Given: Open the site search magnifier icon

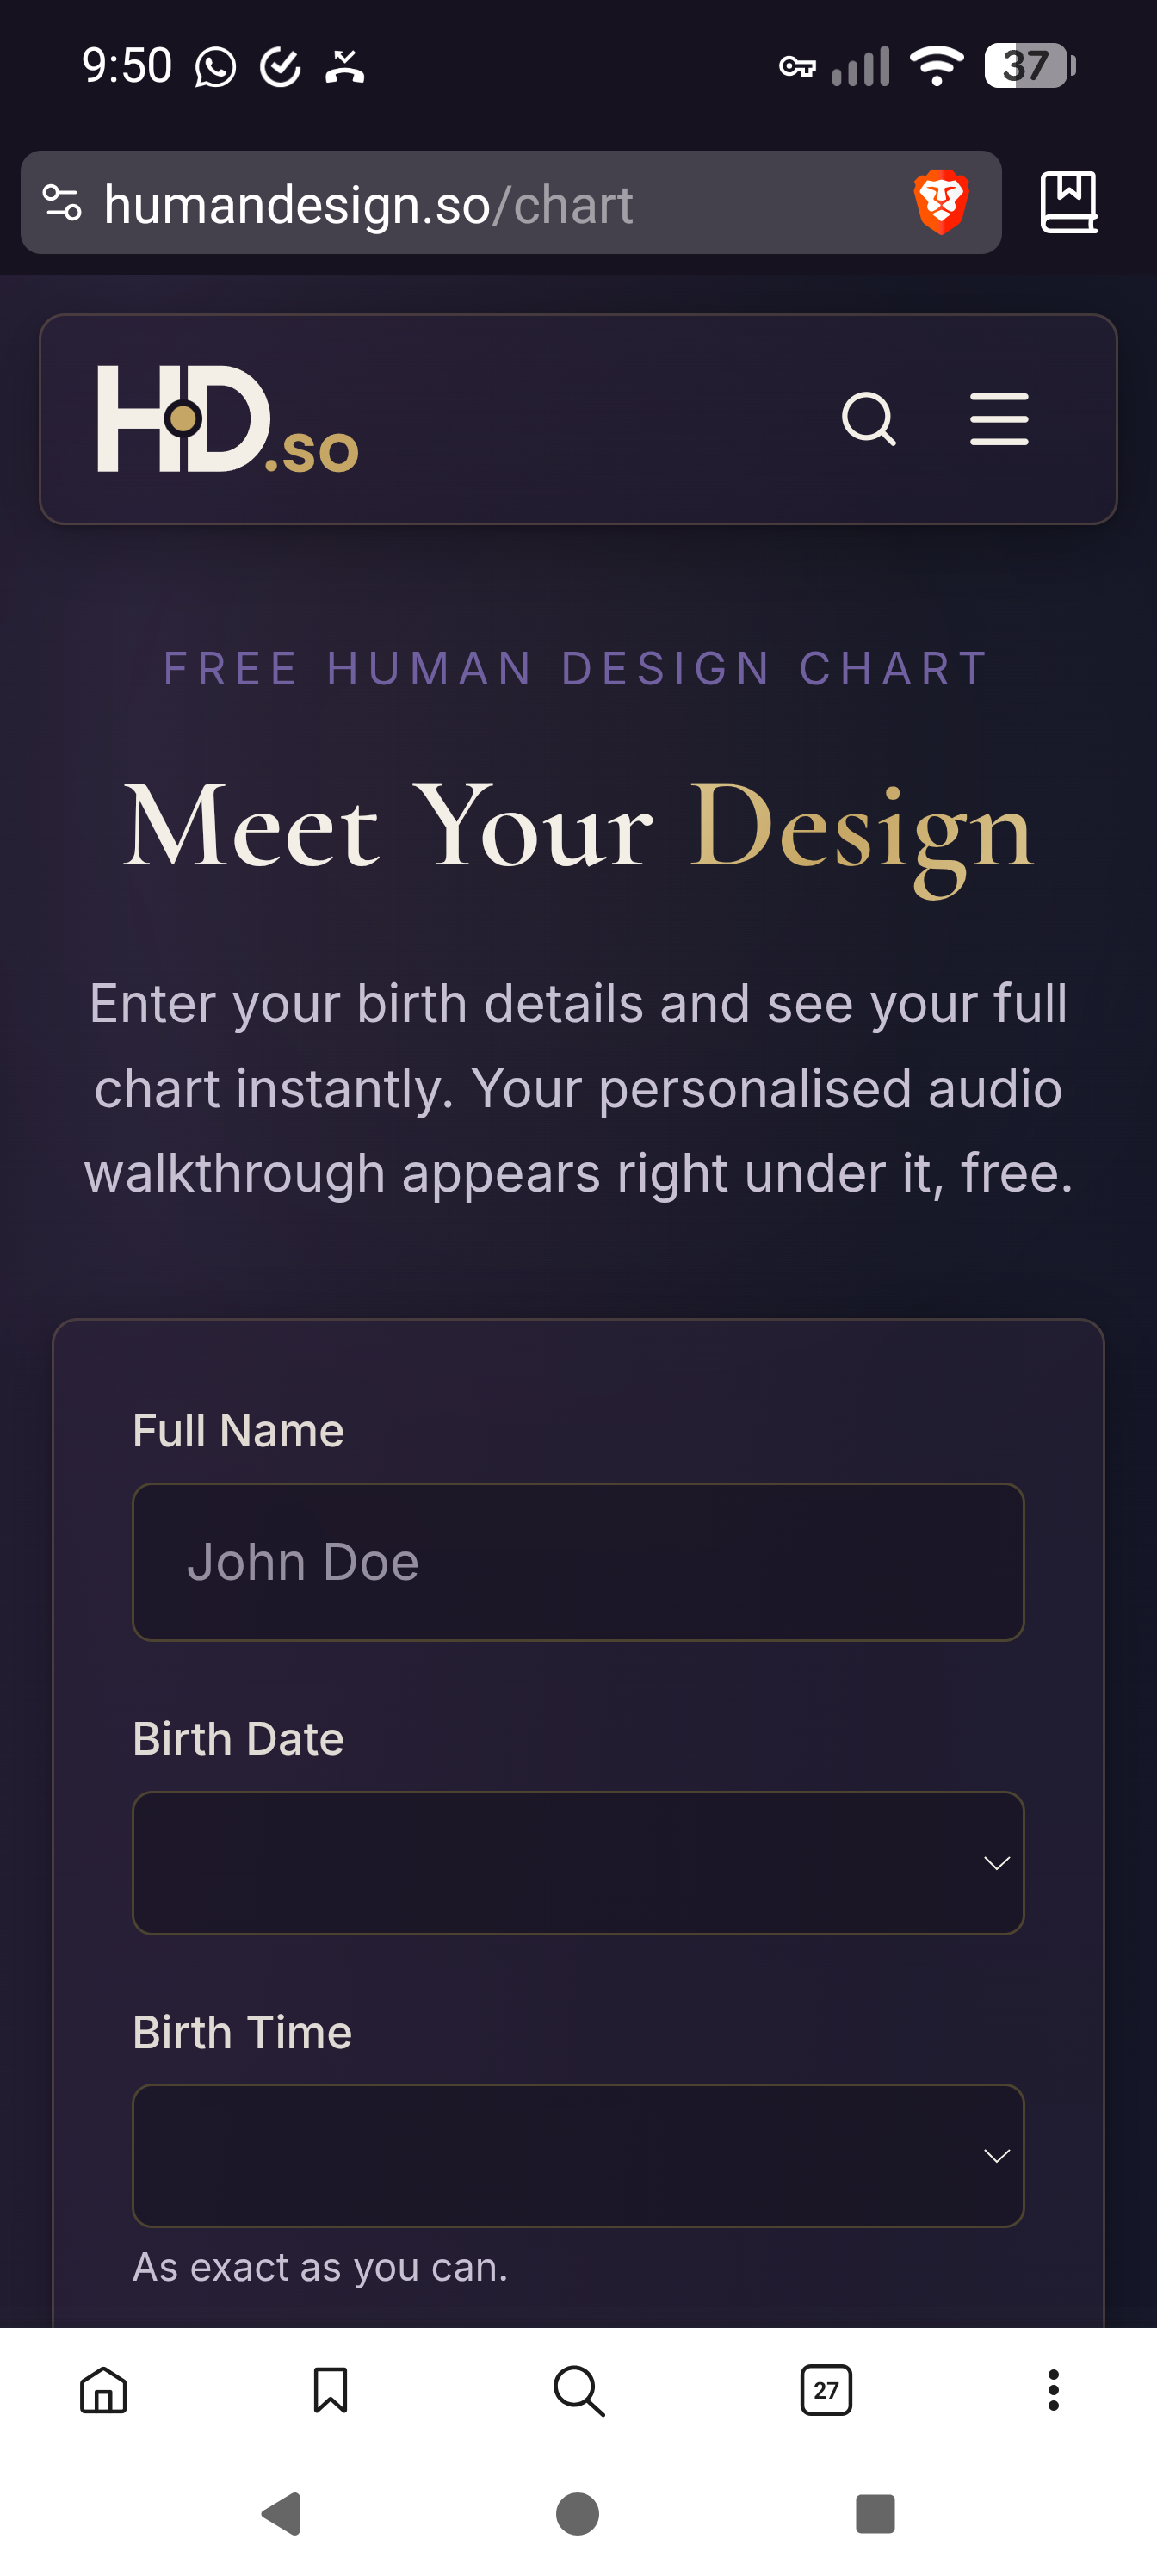Looking at the screenshot, I should click(x=868, y=419).
